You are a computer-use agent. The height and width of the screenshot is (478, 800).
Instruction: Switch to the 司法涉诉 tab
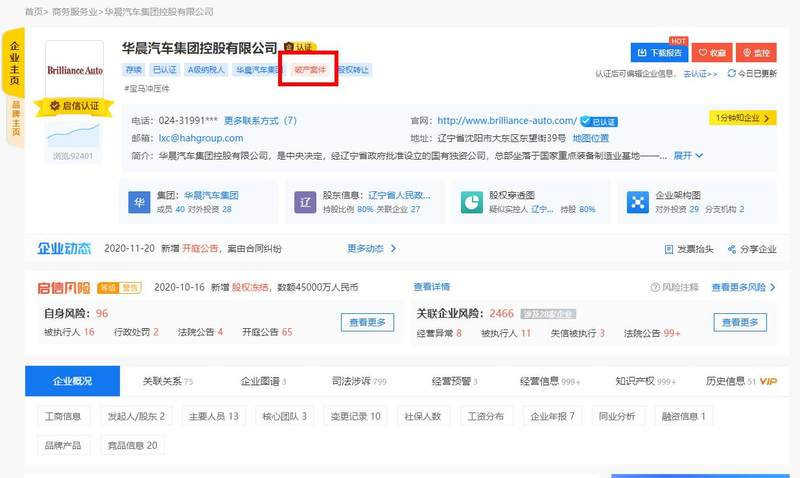tap(359, 381)
